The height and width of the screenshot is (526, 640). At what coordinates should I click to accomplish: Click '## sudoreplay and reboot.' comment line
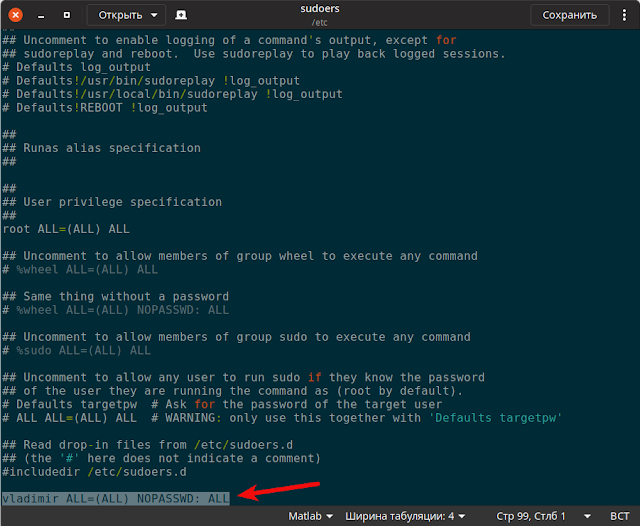(254, 54)
